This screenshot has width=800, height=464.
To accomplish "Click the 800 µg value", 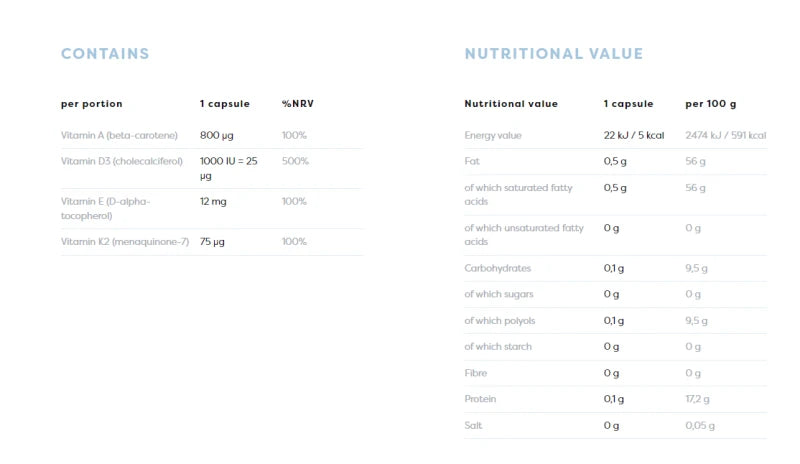I will (216, 135).
